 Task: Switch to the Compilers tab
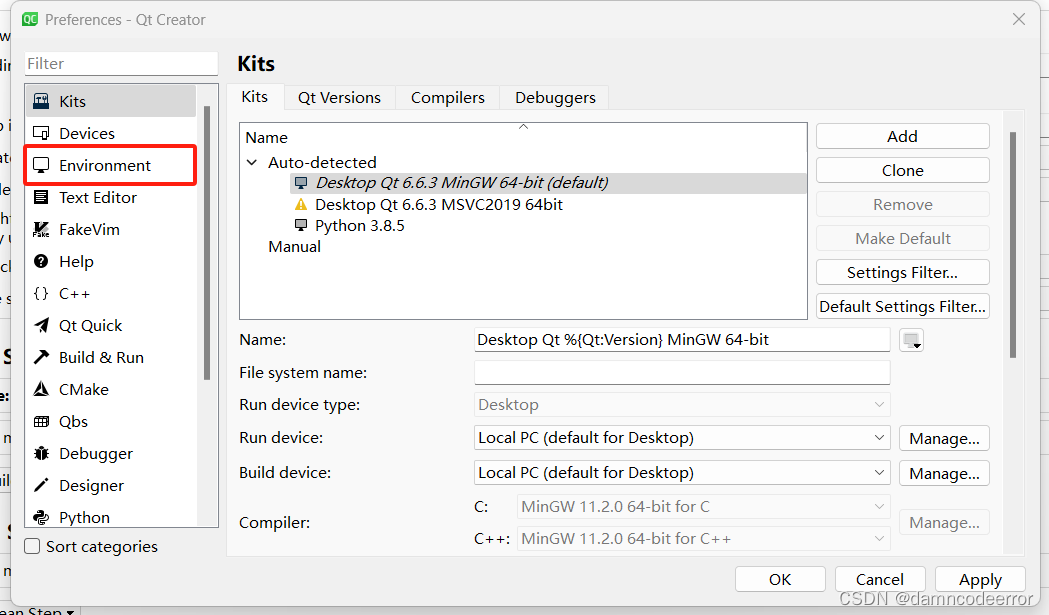coord(448,98)
